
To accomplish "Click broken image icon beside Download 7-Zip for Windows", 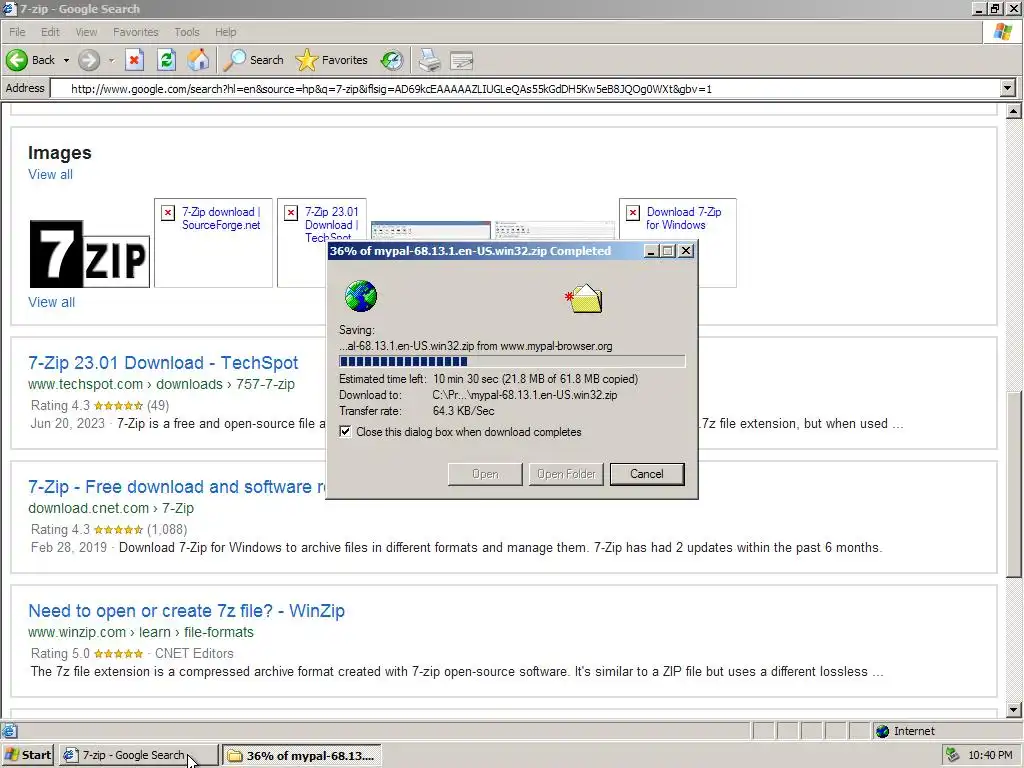I will (x=633, y=213).
